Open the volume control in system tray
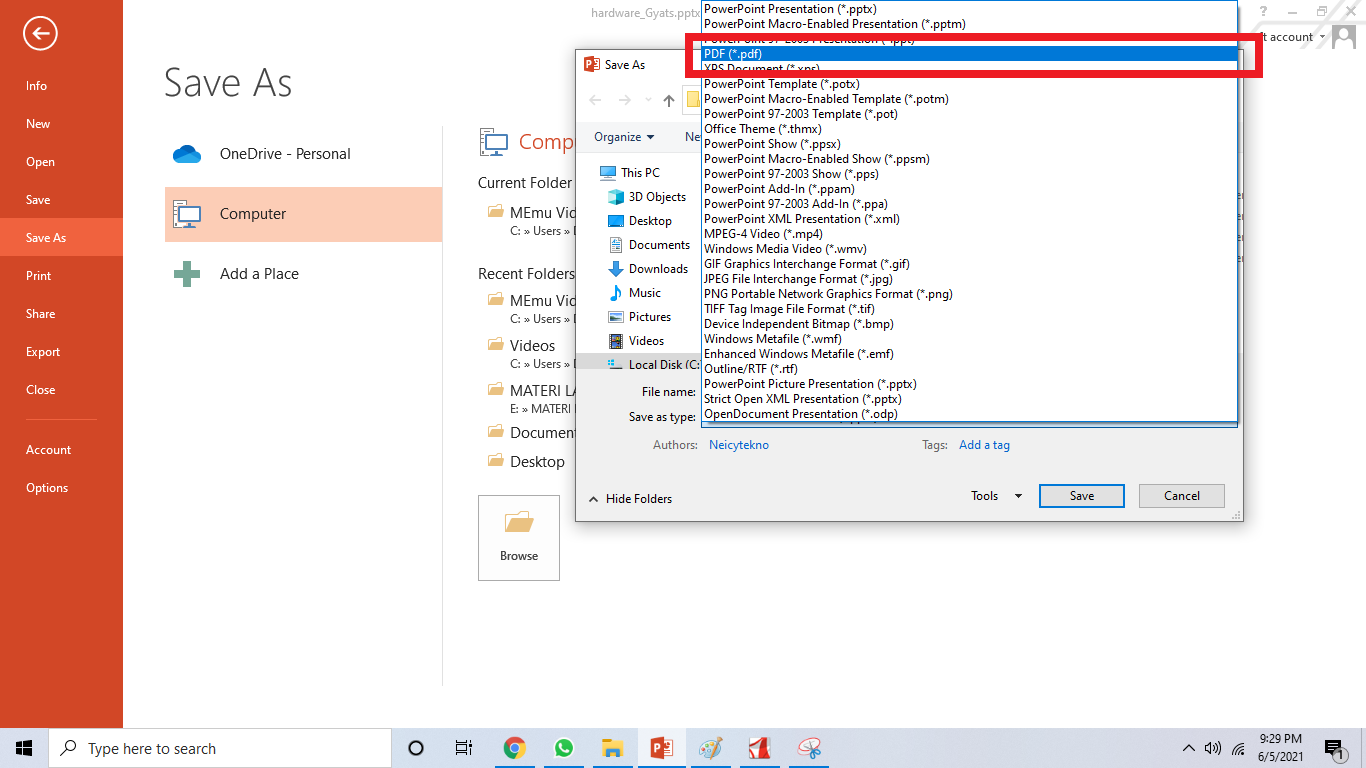The image size is (1366, 768). tap(1213, 748)
